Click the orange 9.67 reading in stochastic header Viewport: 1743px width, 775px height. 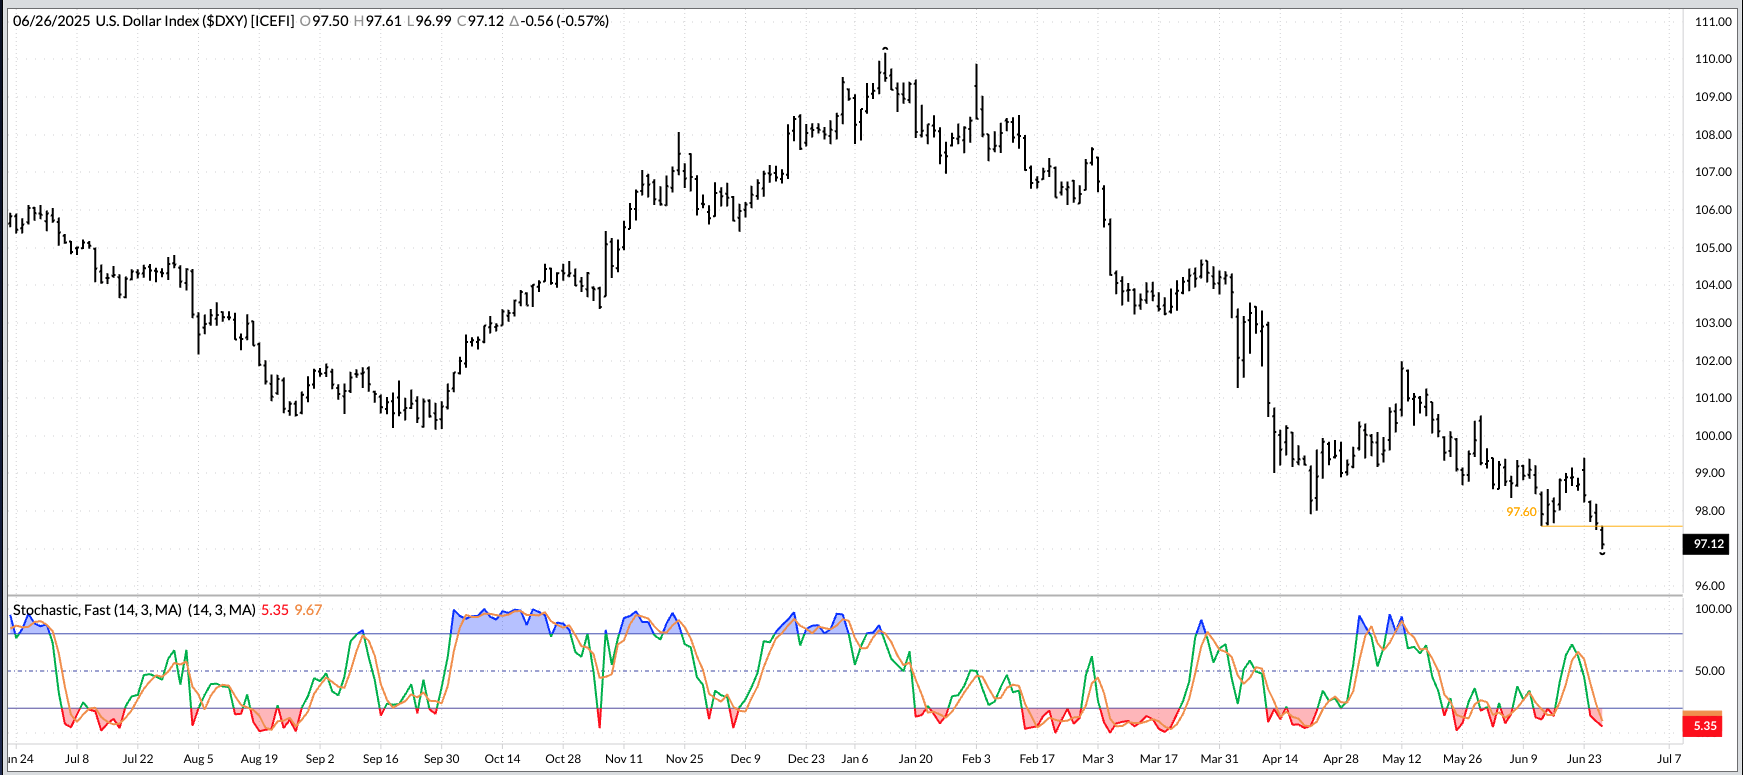pyautogui.click(x=308, y=610)
